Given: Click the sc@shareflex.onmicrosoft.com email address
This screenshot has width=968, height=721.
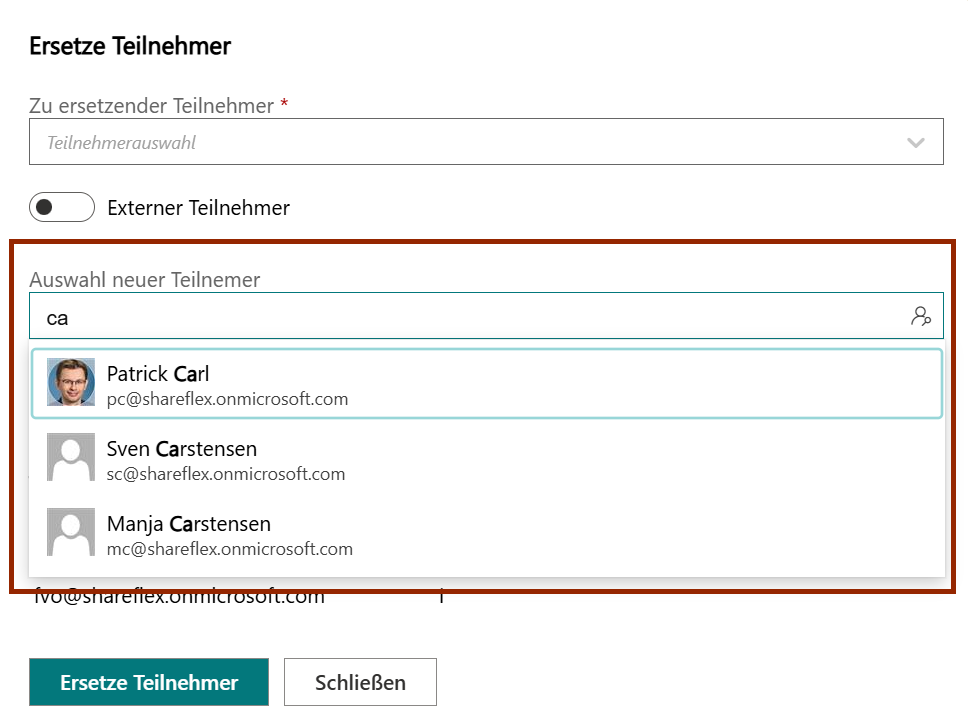Looking at the screenshot, I should point(226,474).
